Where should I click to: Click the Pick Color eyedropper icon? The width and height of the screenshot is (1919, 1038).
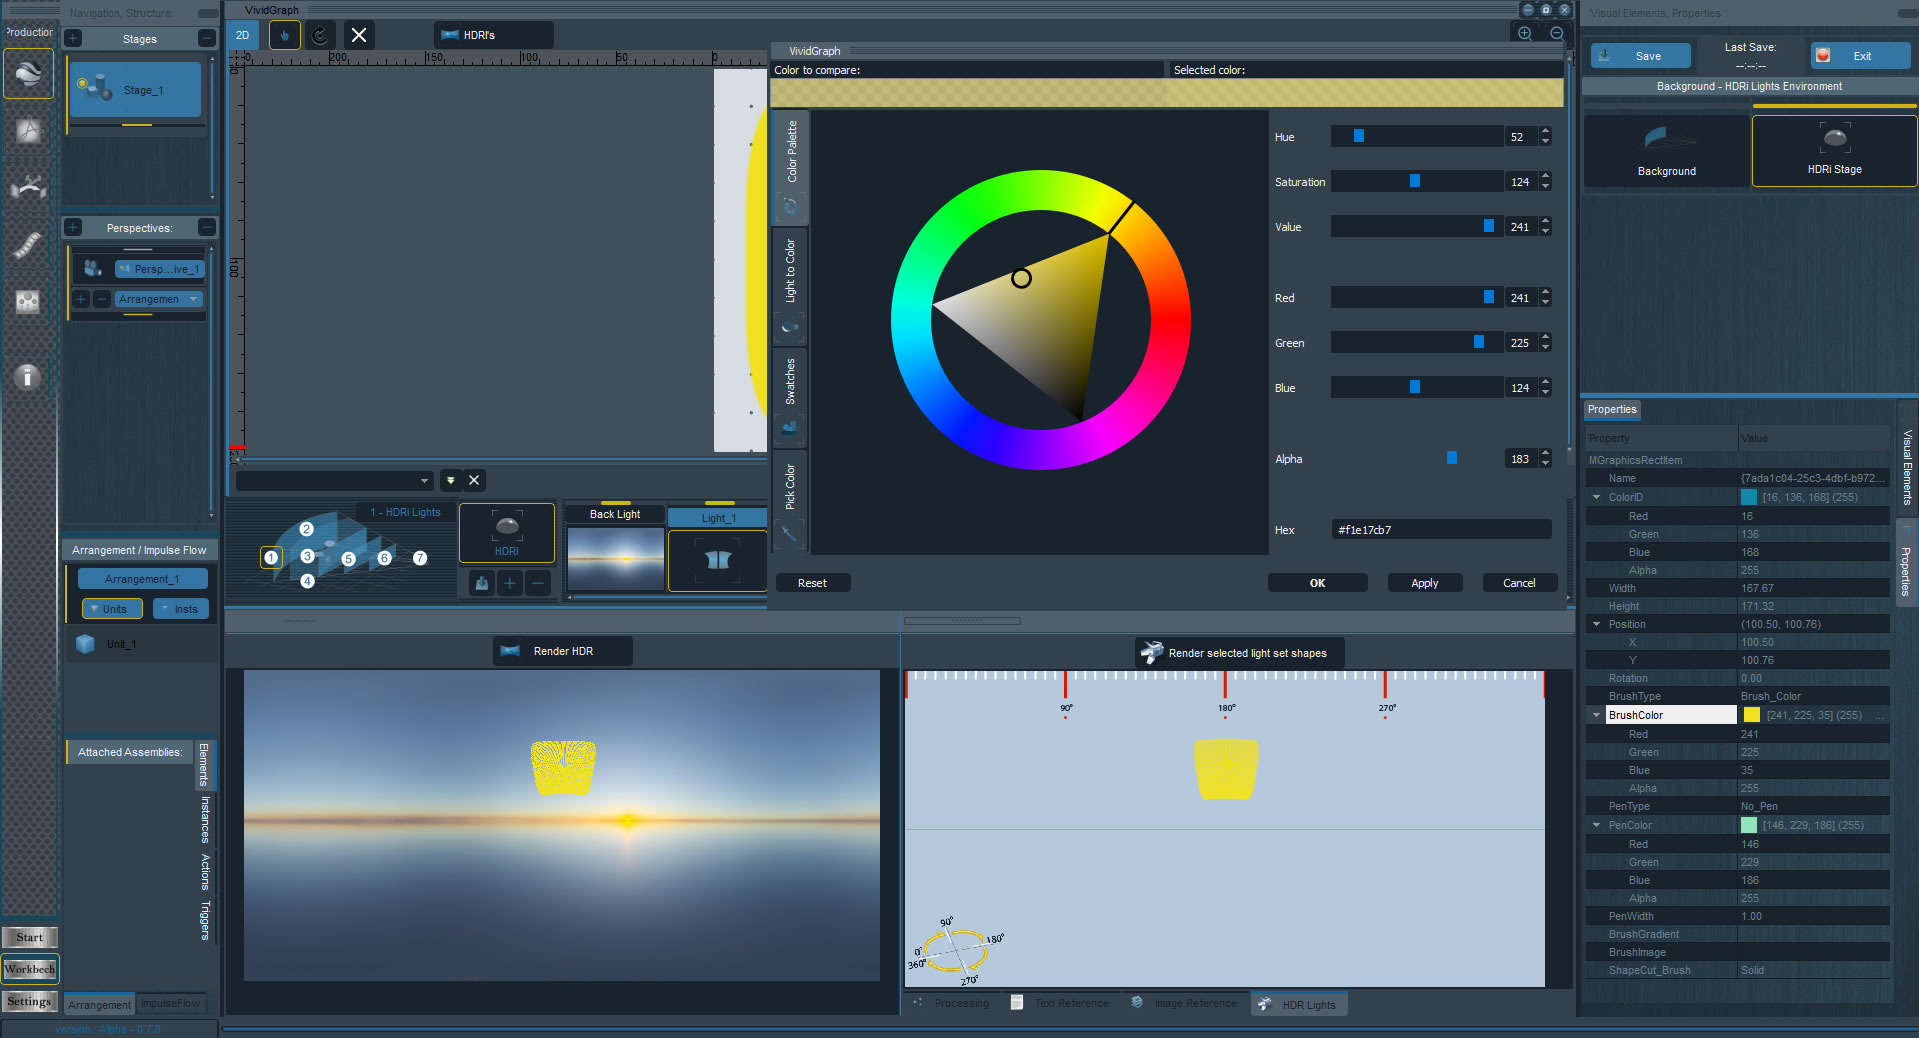point(790,533)
